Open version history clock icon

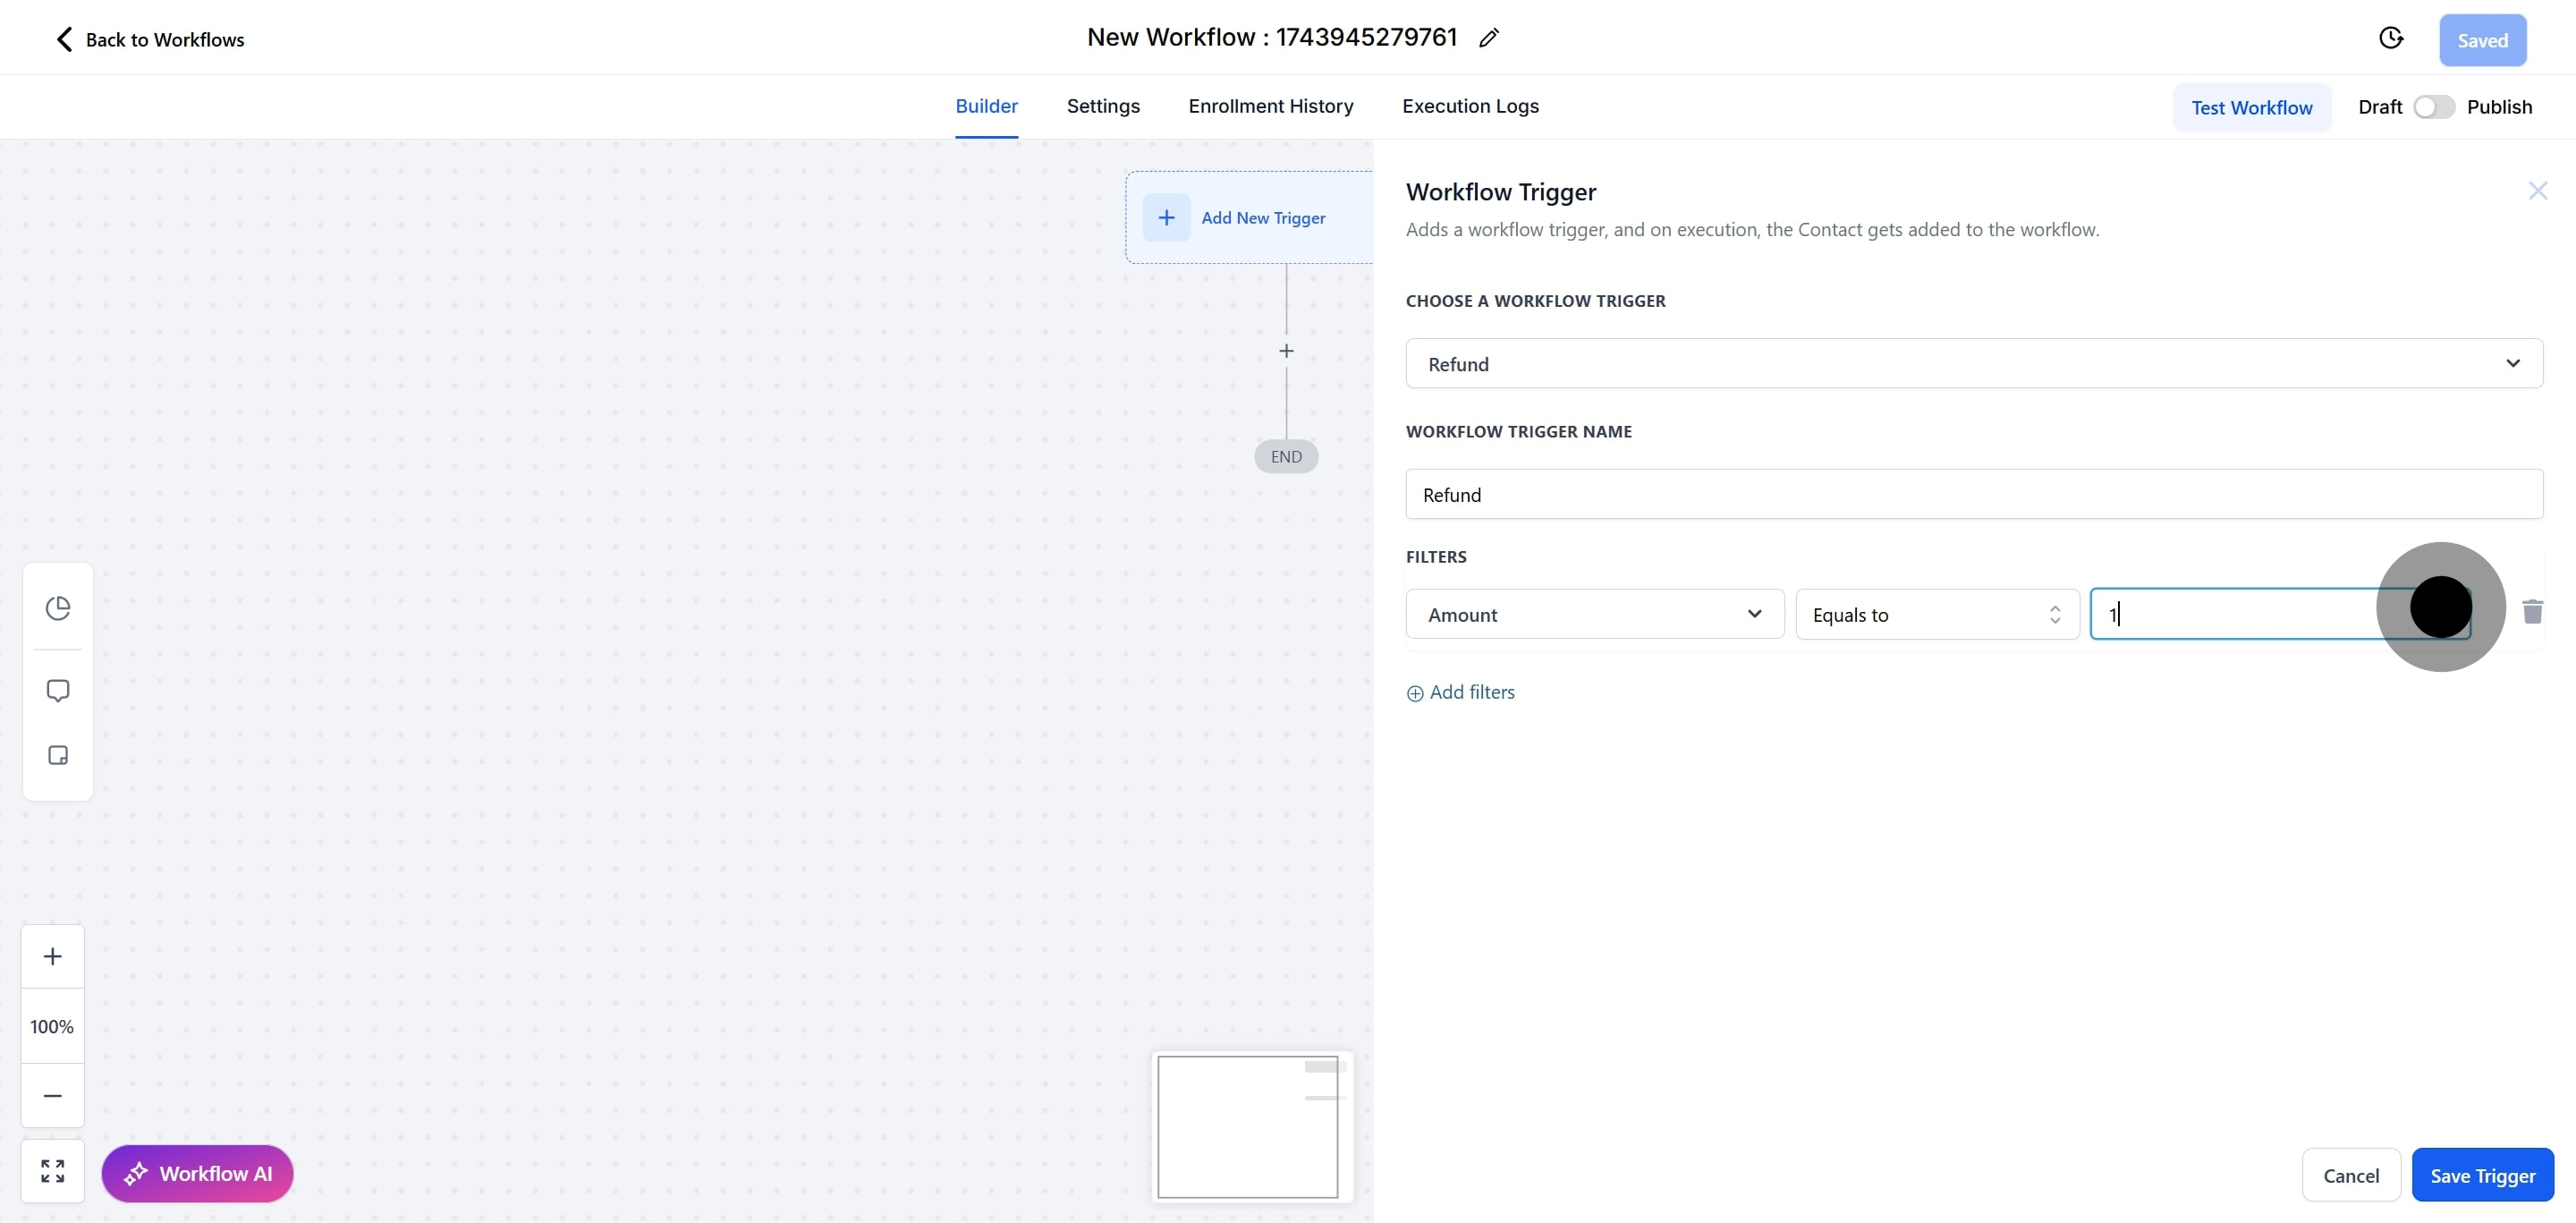pyautogui.click(x=2390, y=38)
